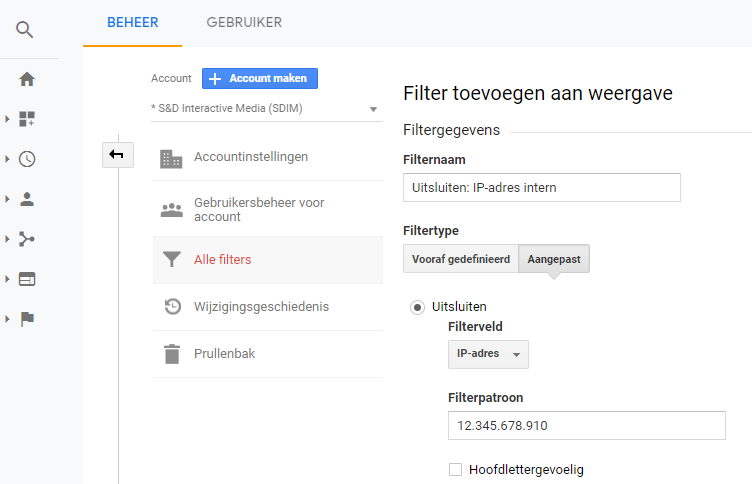Open Accountinstellingen link

[x=251, y=157]
